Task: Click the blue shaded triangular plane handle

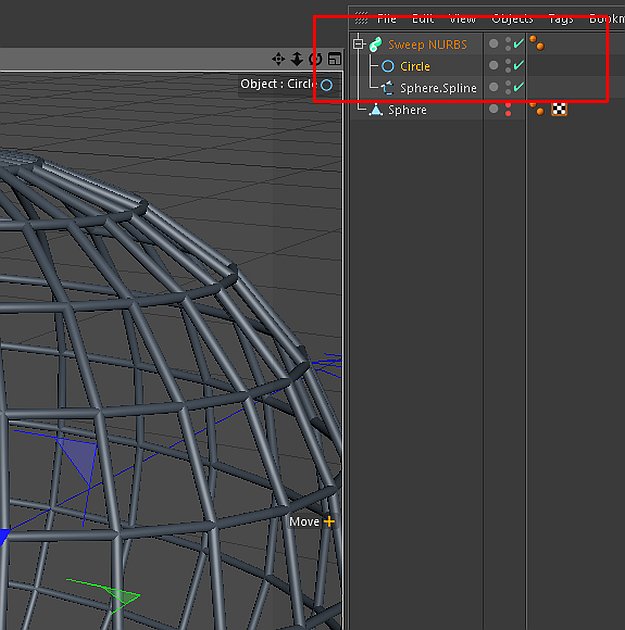Action: pyautogui.click(x=79, y=460)
